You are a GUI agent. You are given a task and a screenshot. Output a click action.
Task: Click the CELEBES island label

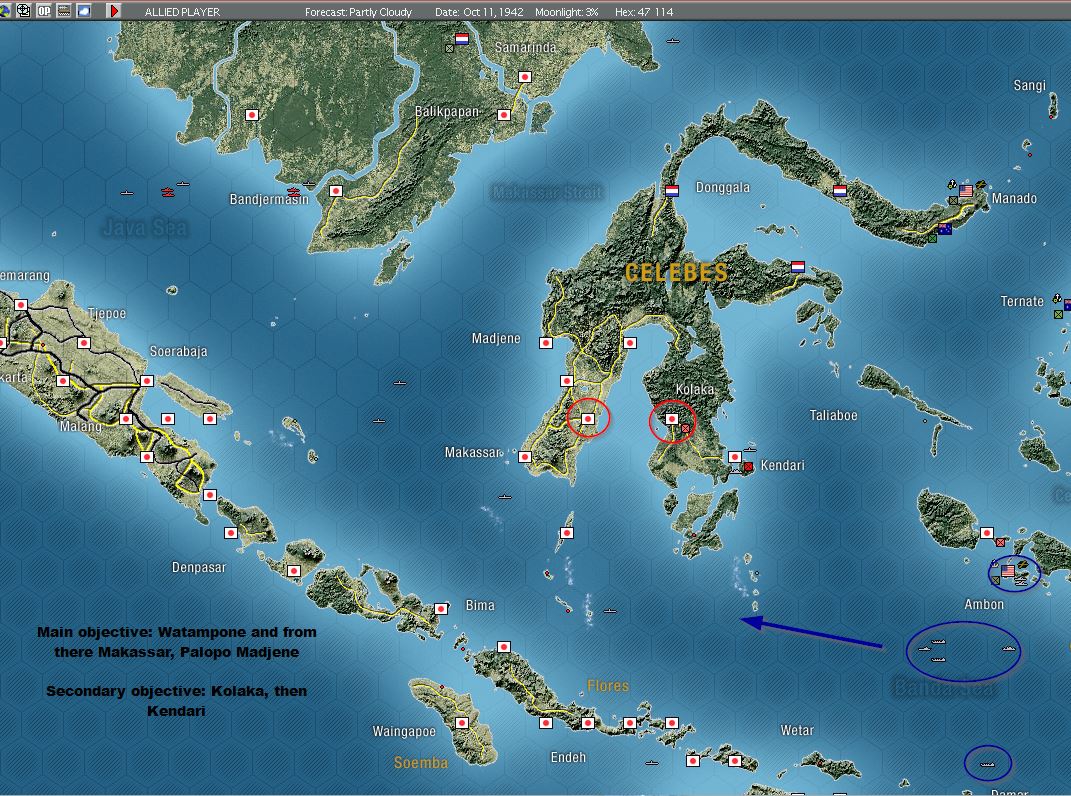676,273
